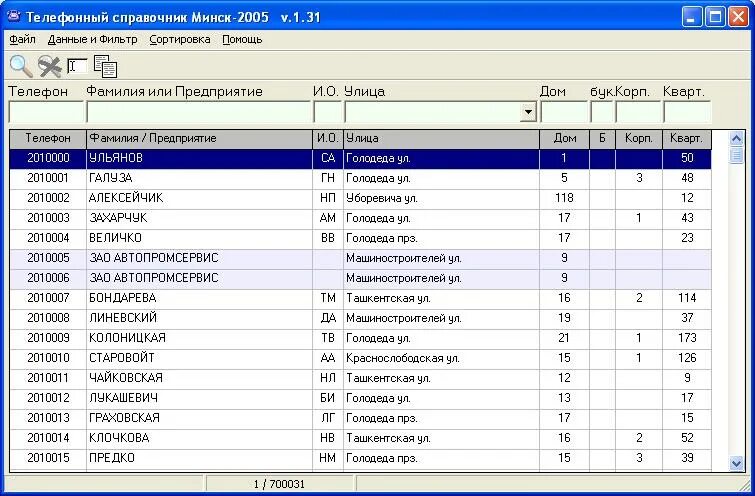755x496 pixels.
Task: Open the Данные и Фильтр menu
Action: 92,39
